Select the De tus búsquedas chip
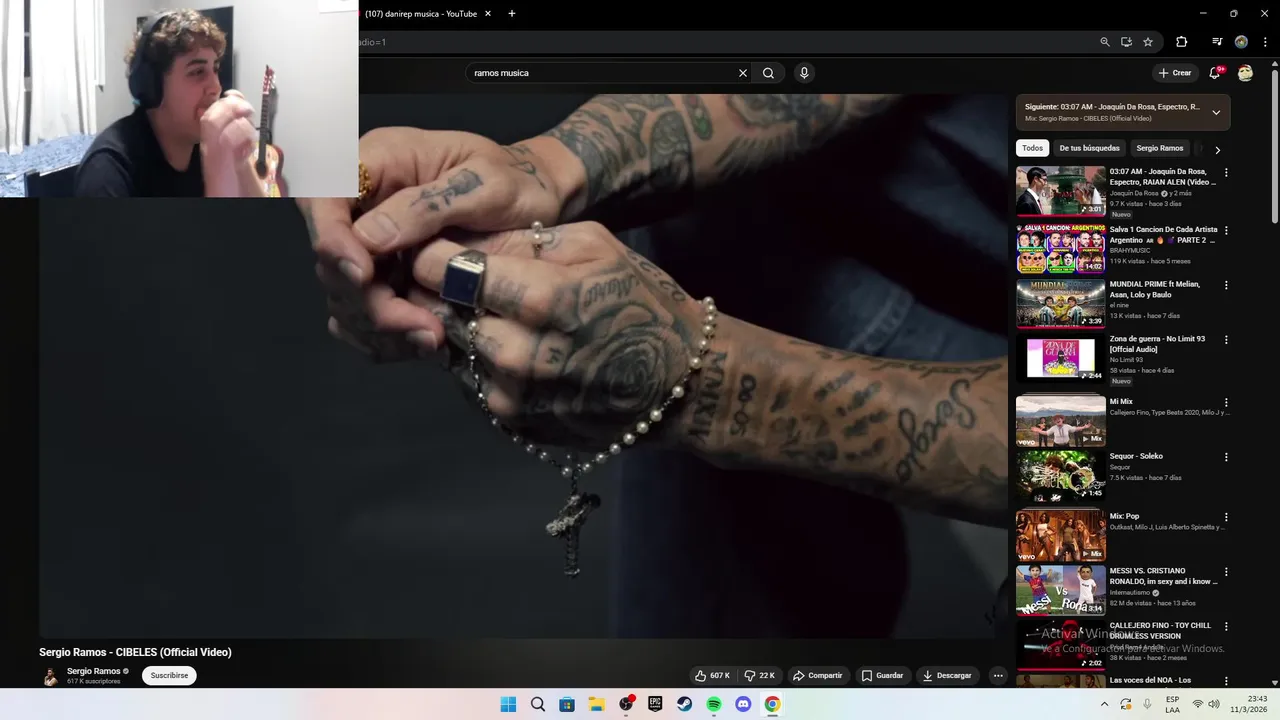This screenshot has height=720, width=1280. (1089, 148)
